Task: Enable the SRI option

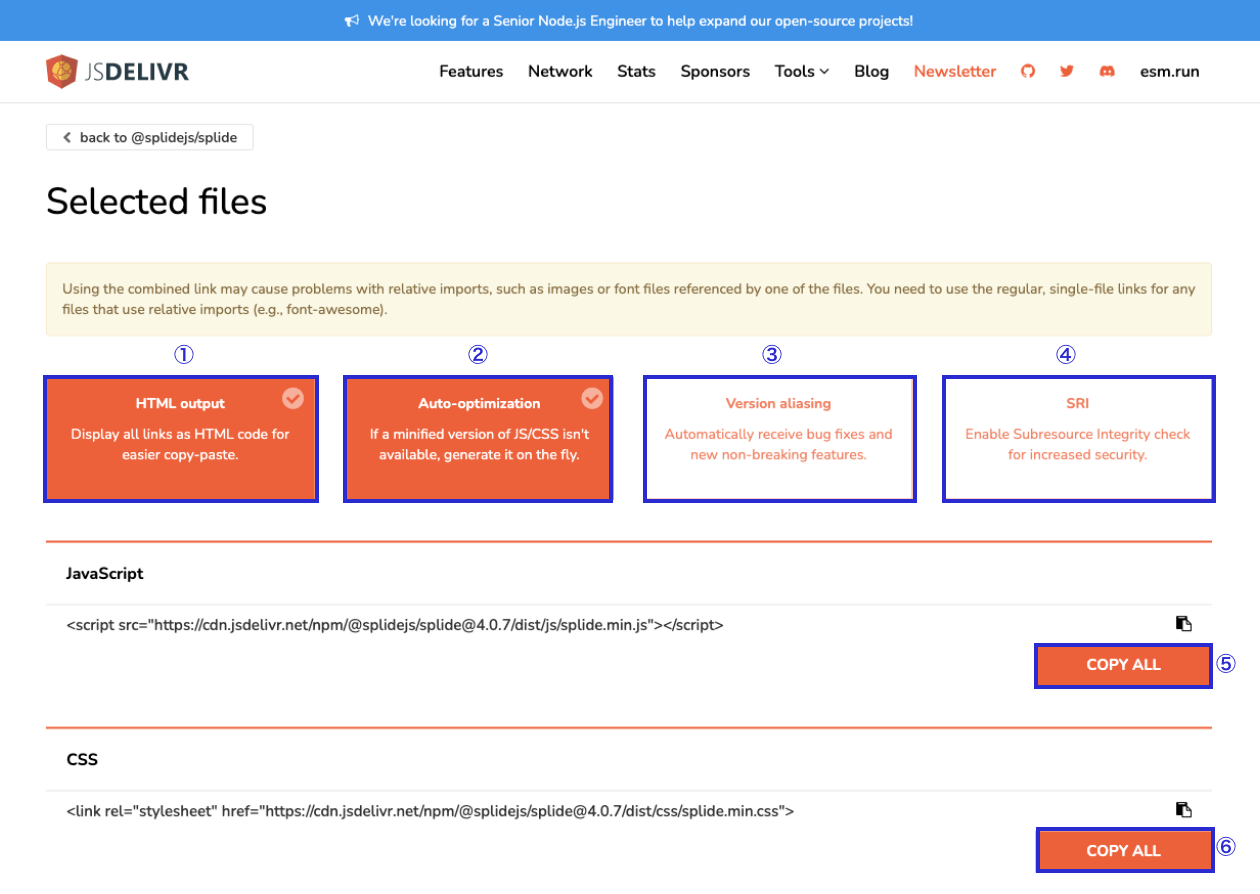Action: pyautogui.click(x=1078, y=439)
